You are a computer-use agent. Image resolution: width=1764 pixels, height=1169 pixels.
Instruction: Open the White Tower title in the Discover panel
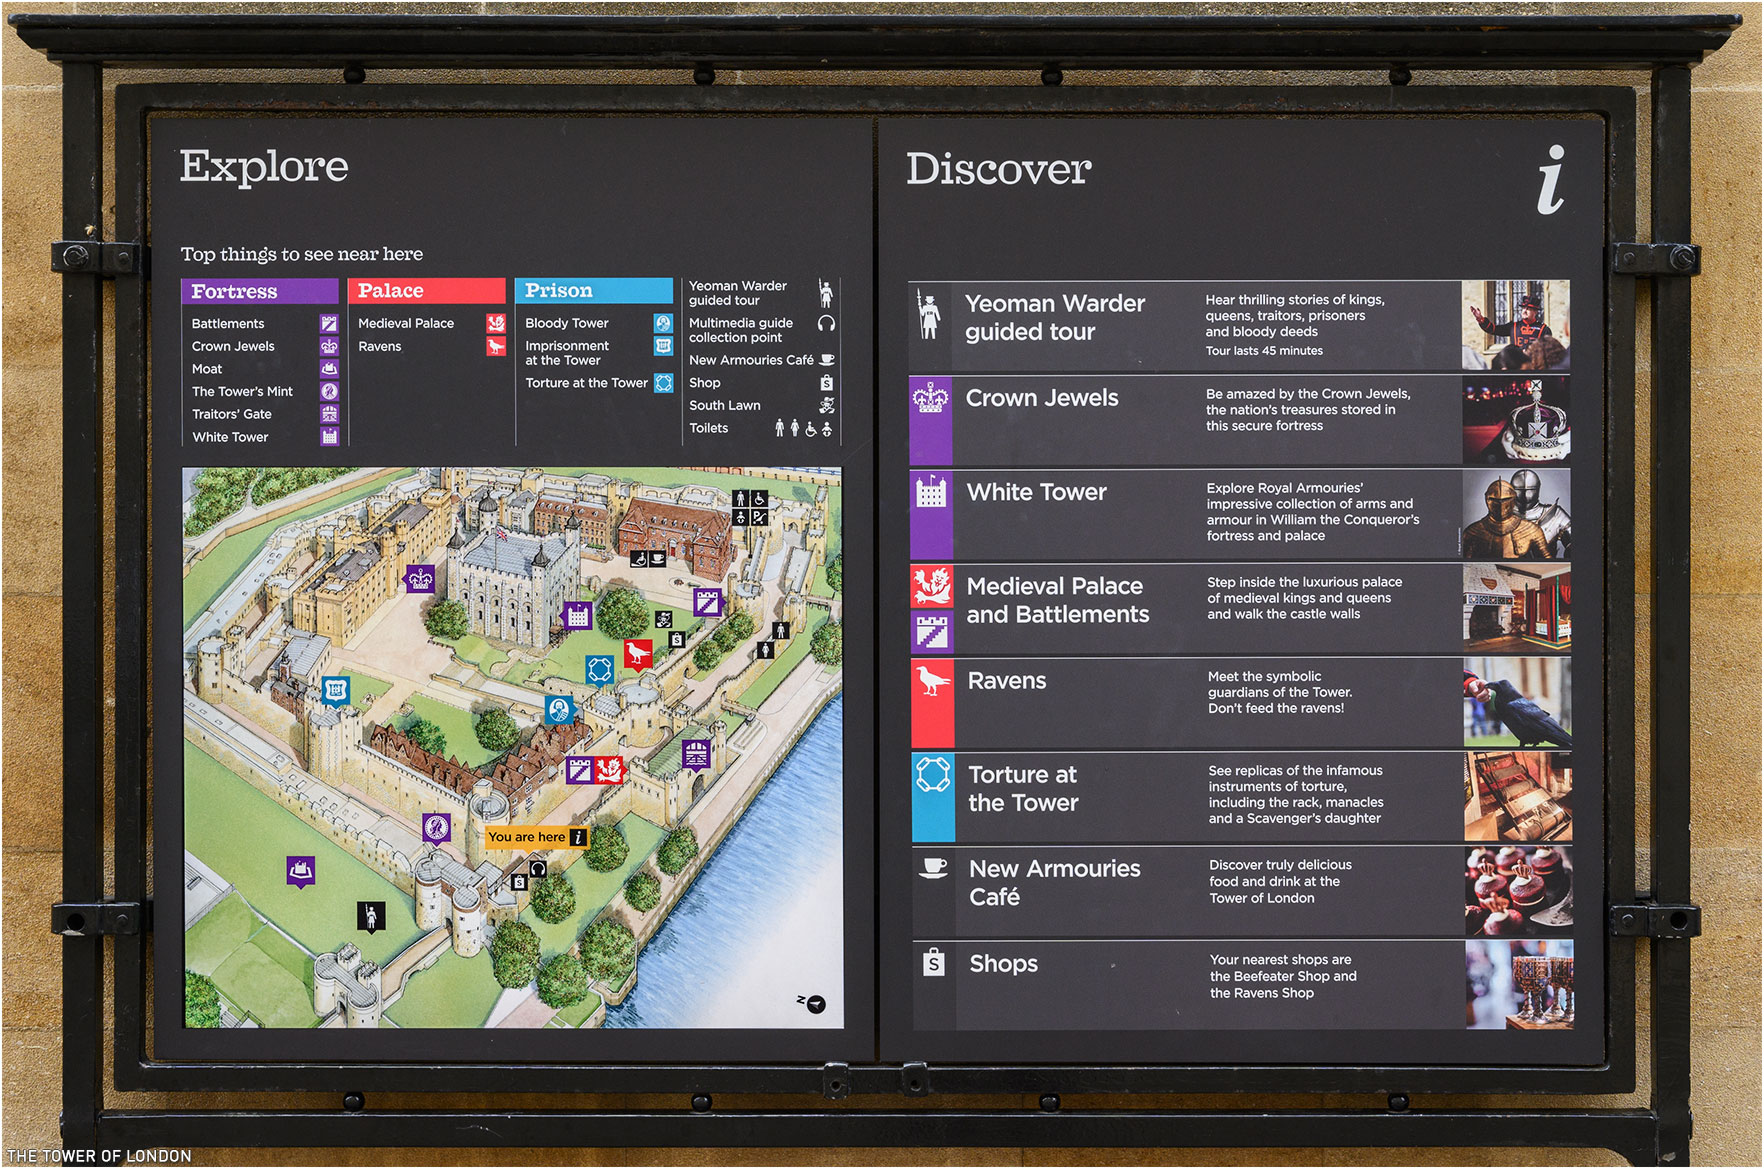click(x=1037, y=492)
